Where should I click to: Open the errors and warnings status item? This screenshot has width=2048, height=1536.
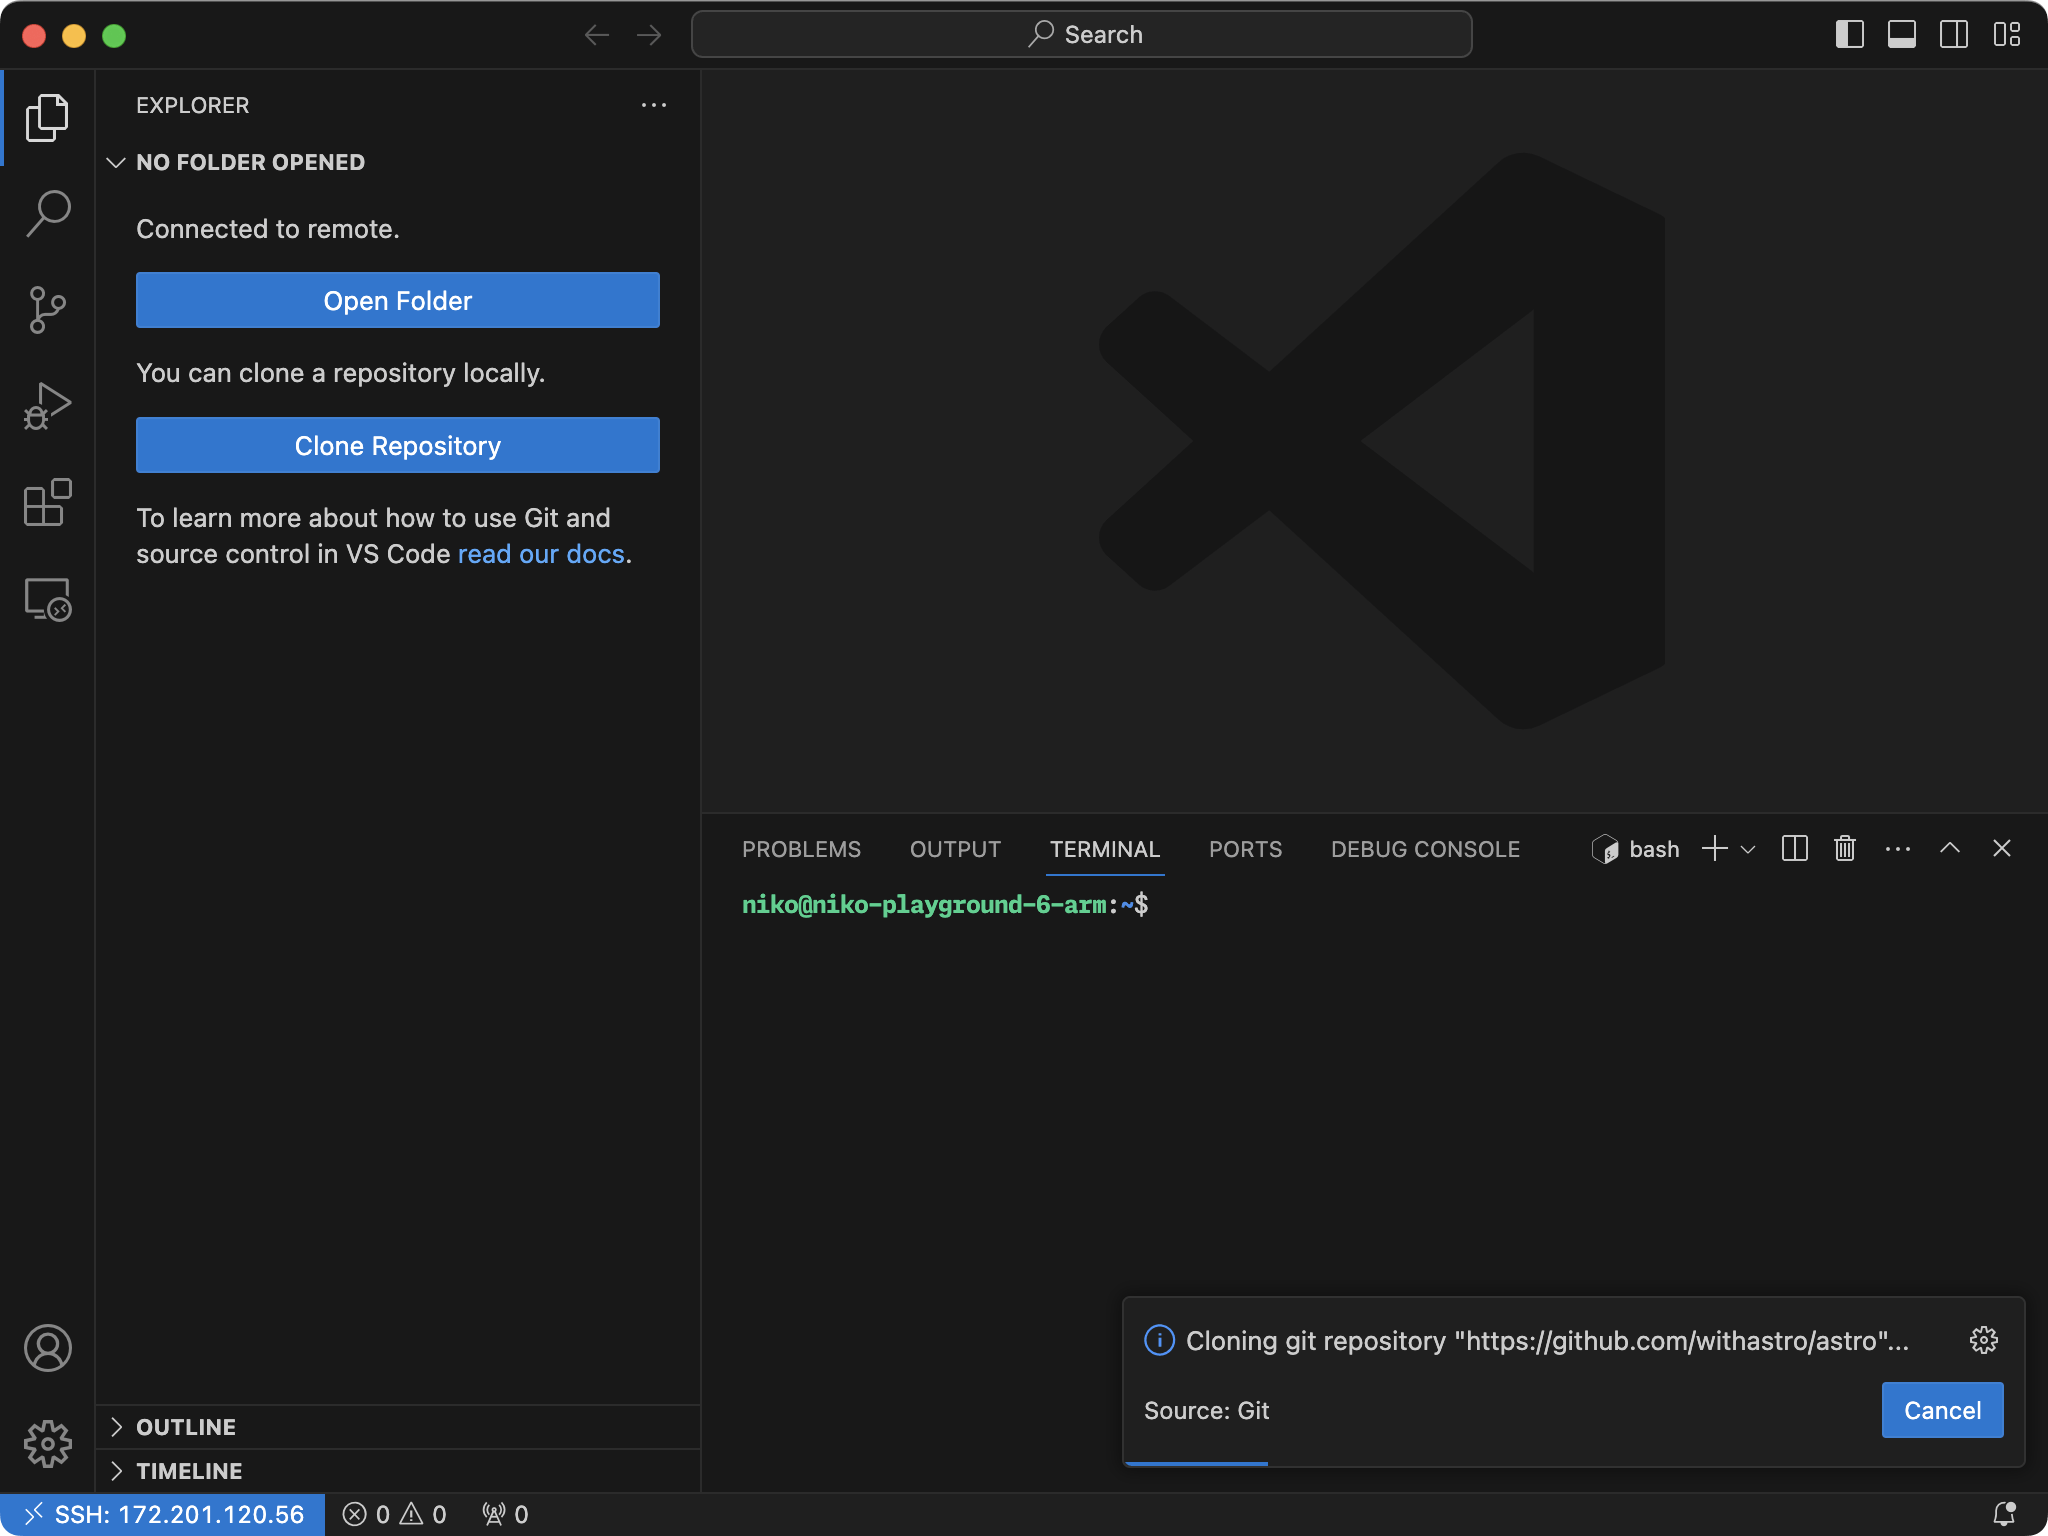pos(394,1515)
